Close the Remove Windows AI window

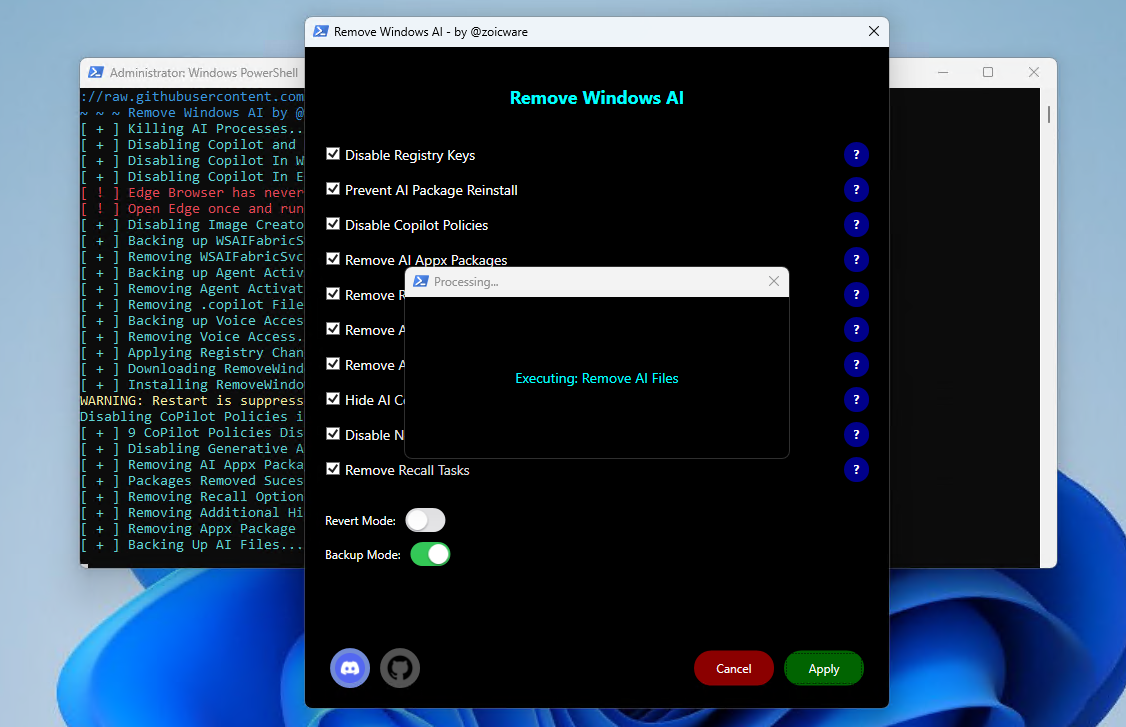(874, 31)
